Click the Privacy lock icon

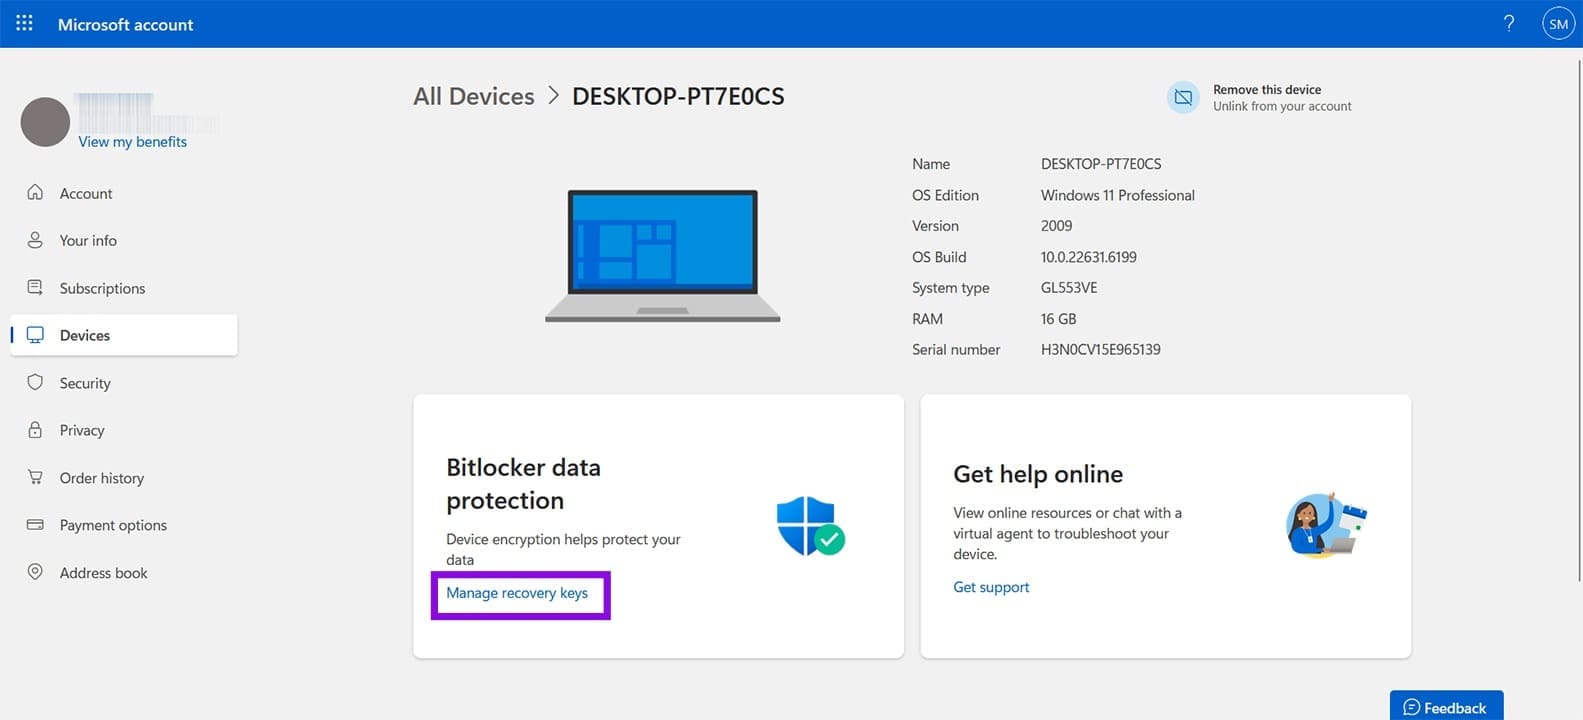click(35, 430)
